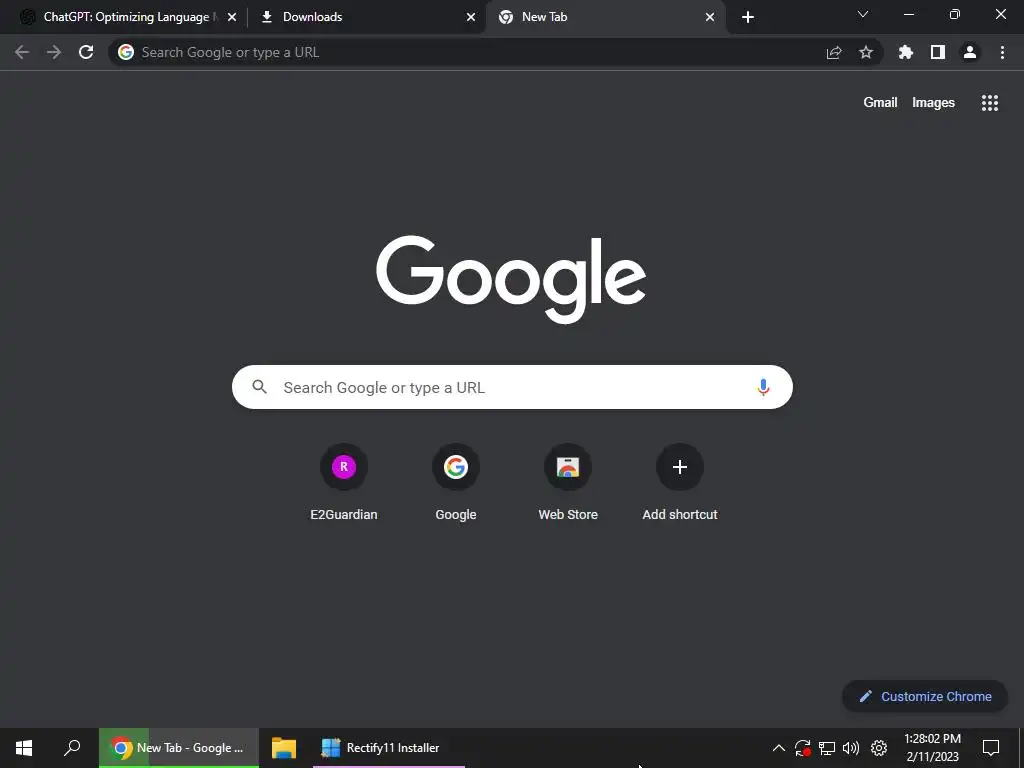Add a new shortcut tile
Screen dimensions: 1024x768
(680, 483)
